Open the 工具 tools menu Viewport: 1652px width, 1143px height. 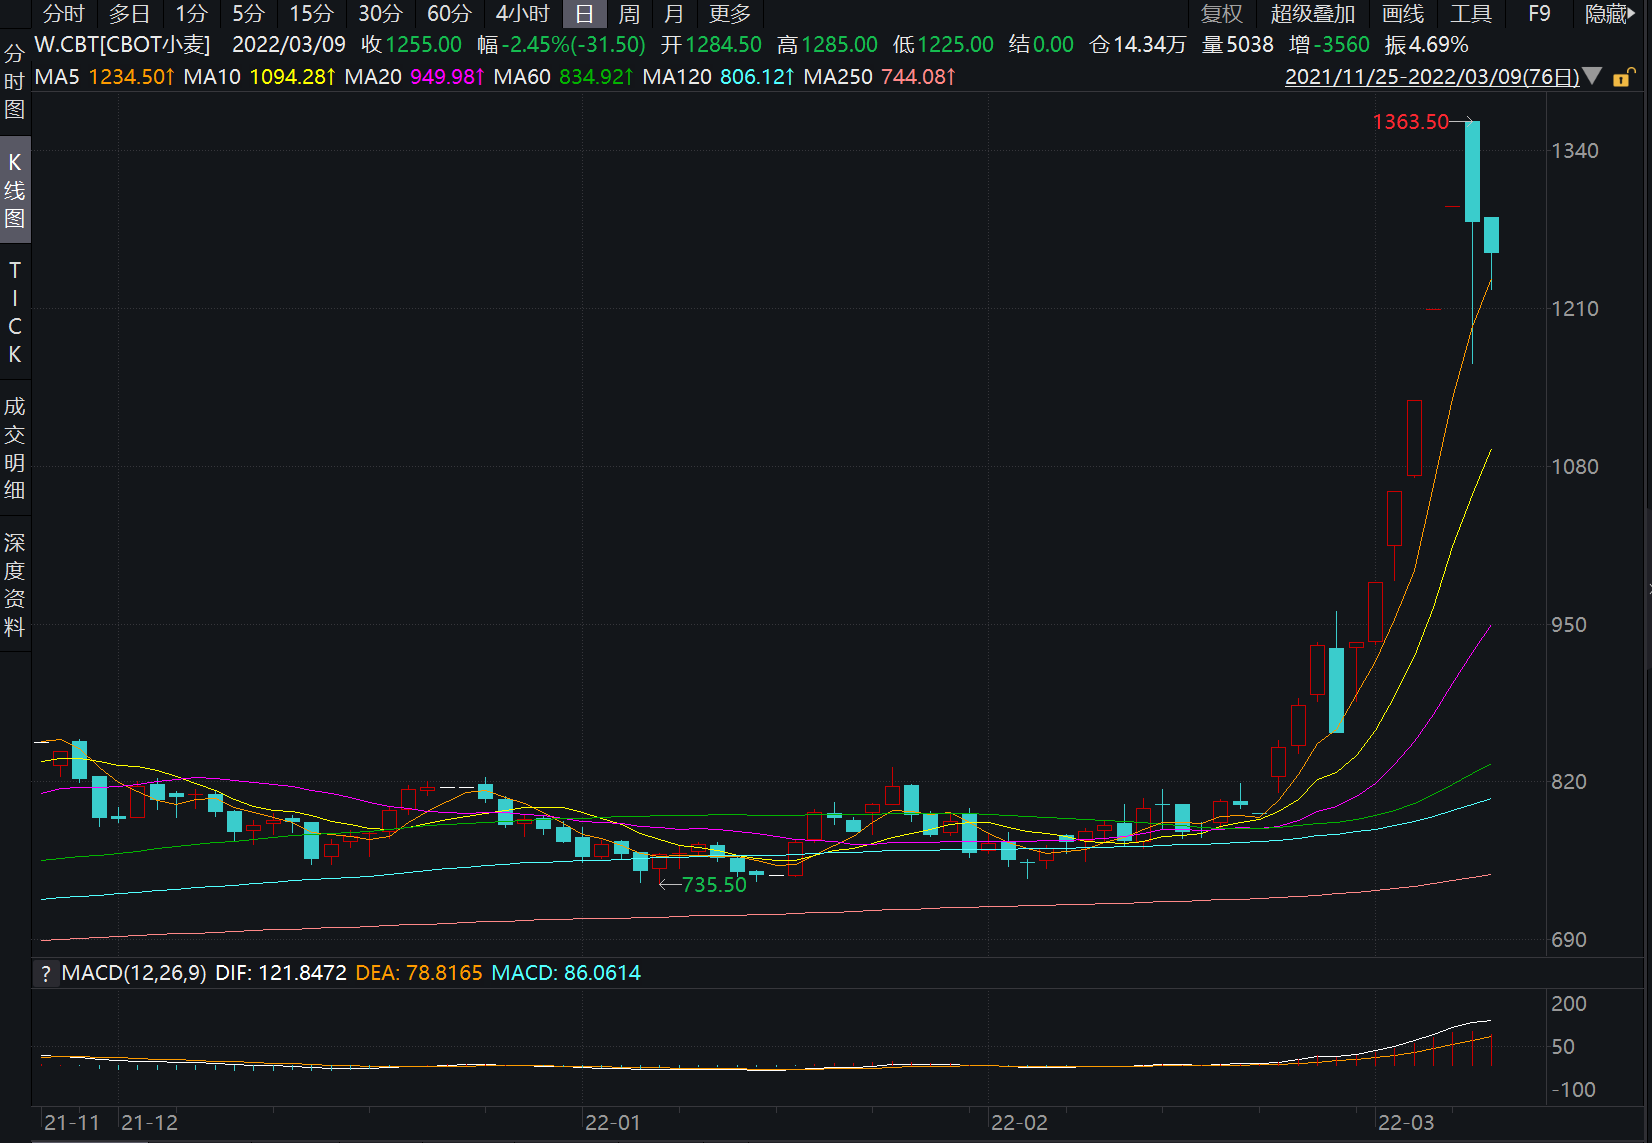[x=1470, y=14]
